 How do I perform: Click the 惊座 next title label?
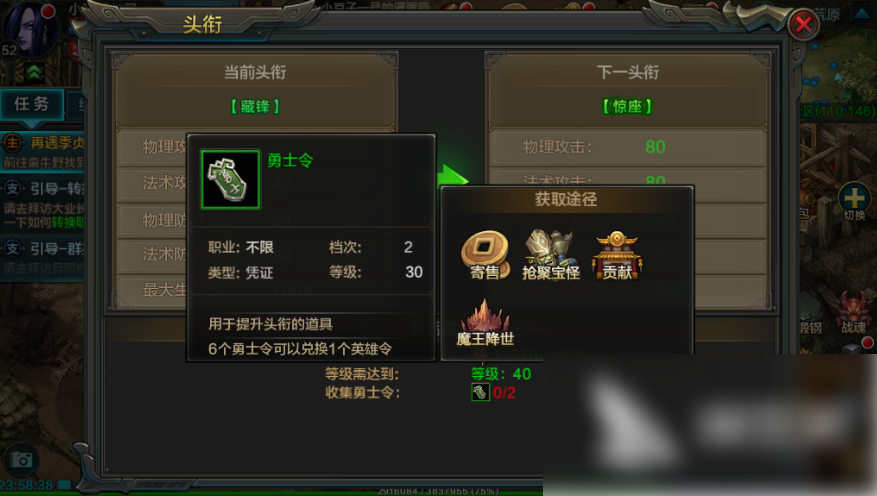(628, 106)
